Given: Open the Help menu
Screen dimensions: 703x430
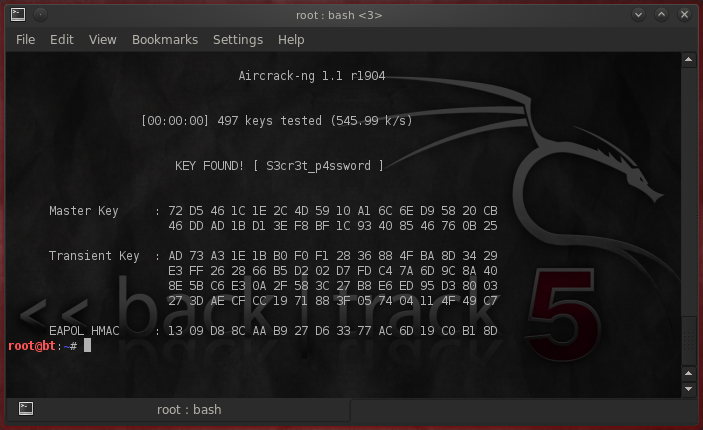Looking at the screenshot, I should coord(291,40).
